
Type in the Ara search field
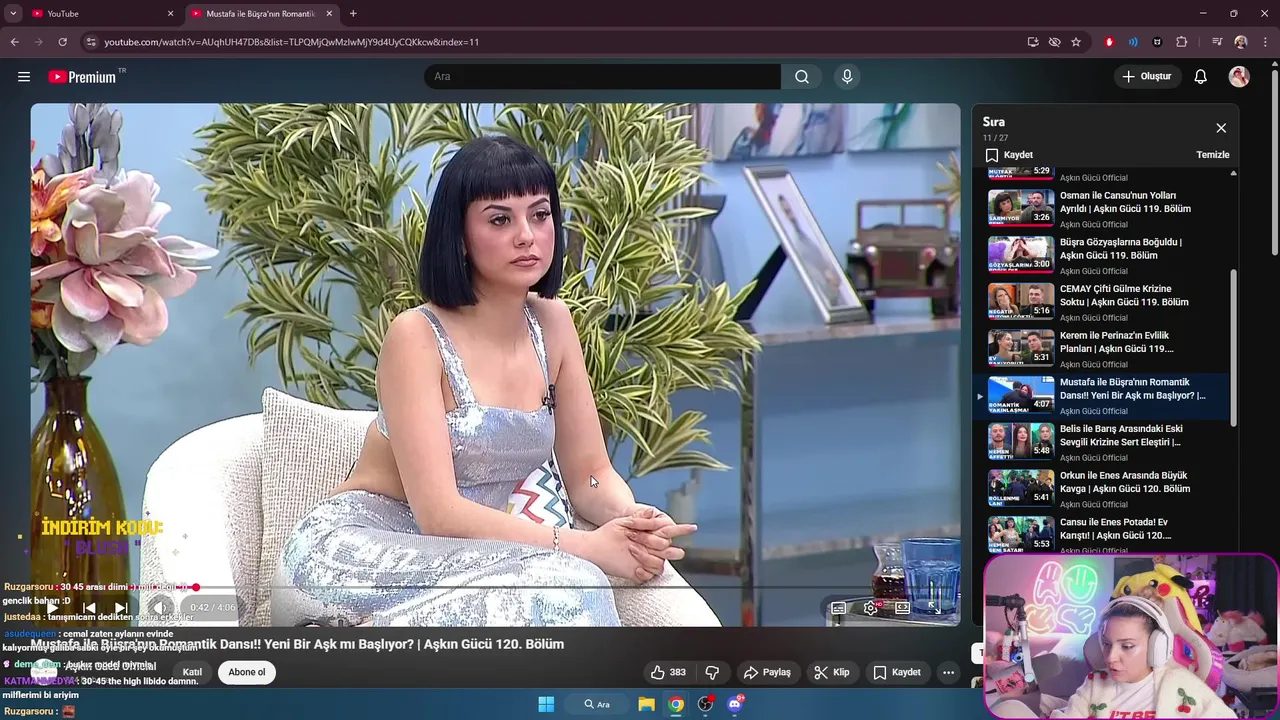click(603, 77)
